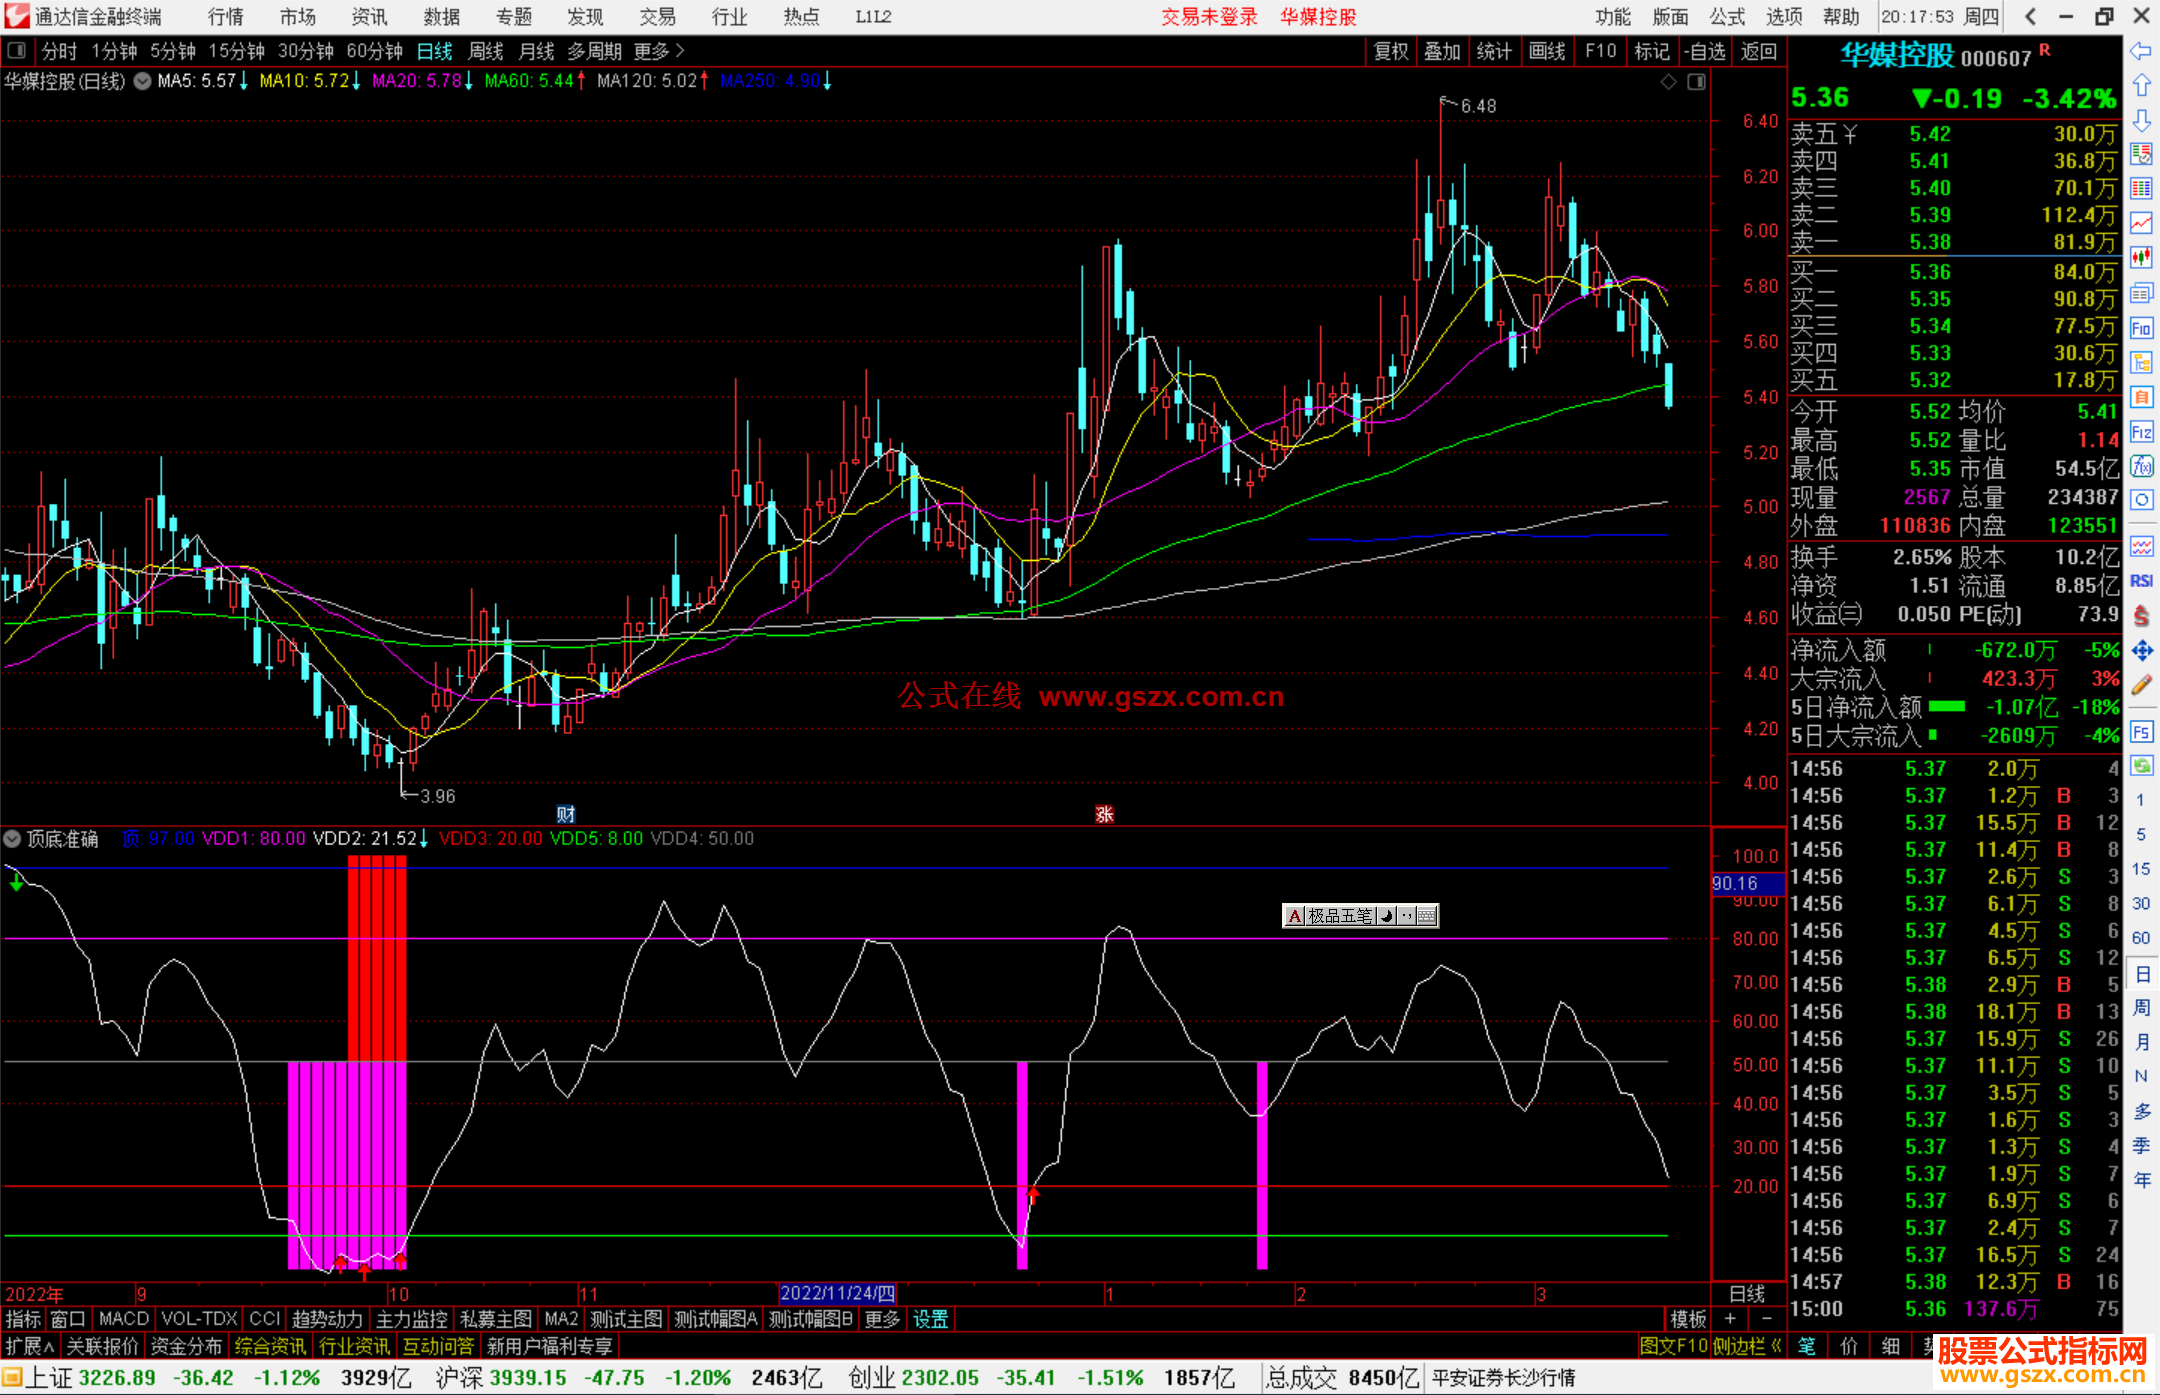Click the 画线 button

[1546, 51]
